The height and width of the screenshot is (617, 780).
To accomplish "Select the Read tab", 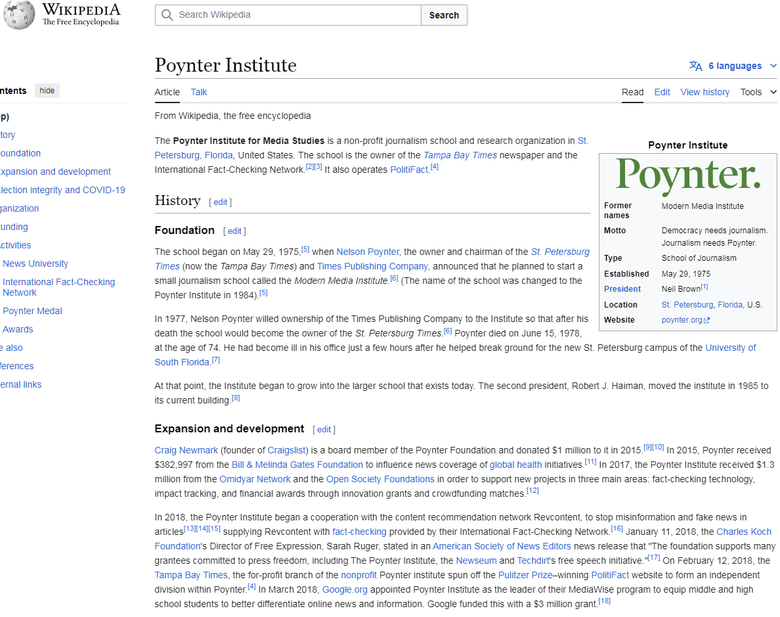I will 632,92.
